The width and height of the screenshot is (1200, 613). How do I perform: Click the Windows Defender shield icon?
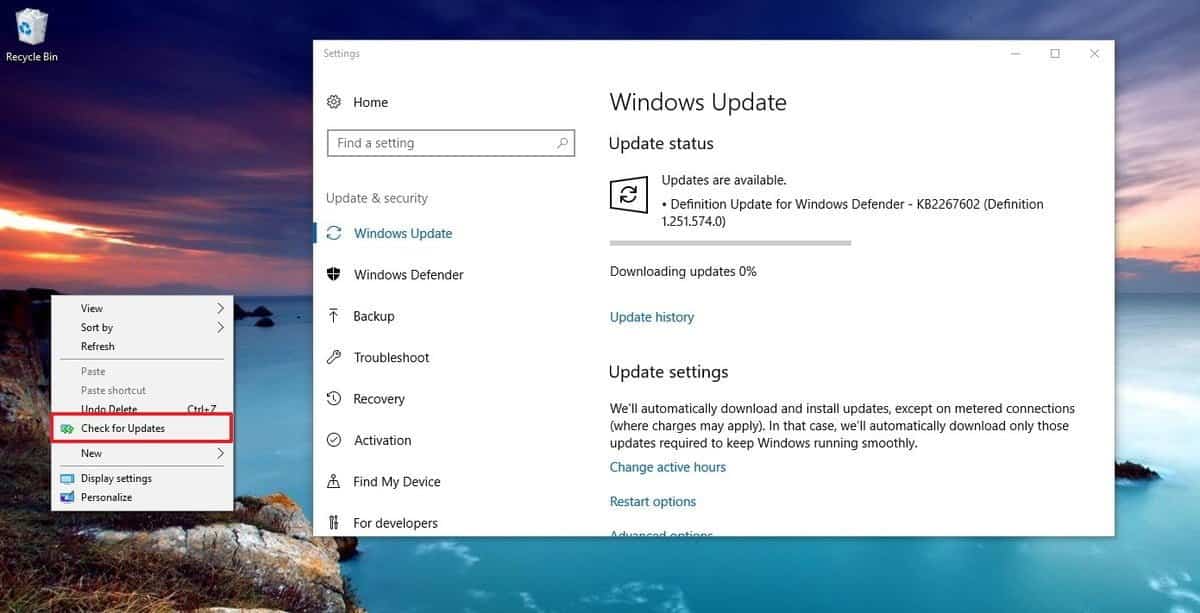(x=334, y=274)
